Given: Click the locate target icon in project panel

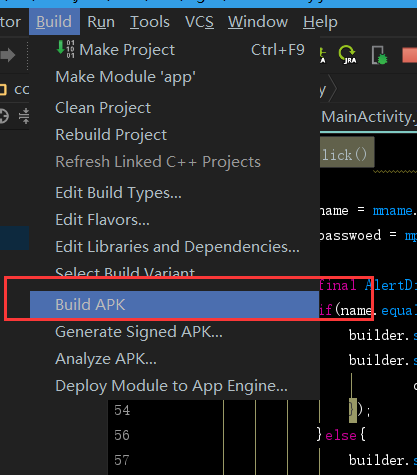Looking at the screenshot, I should coord(4,116).
